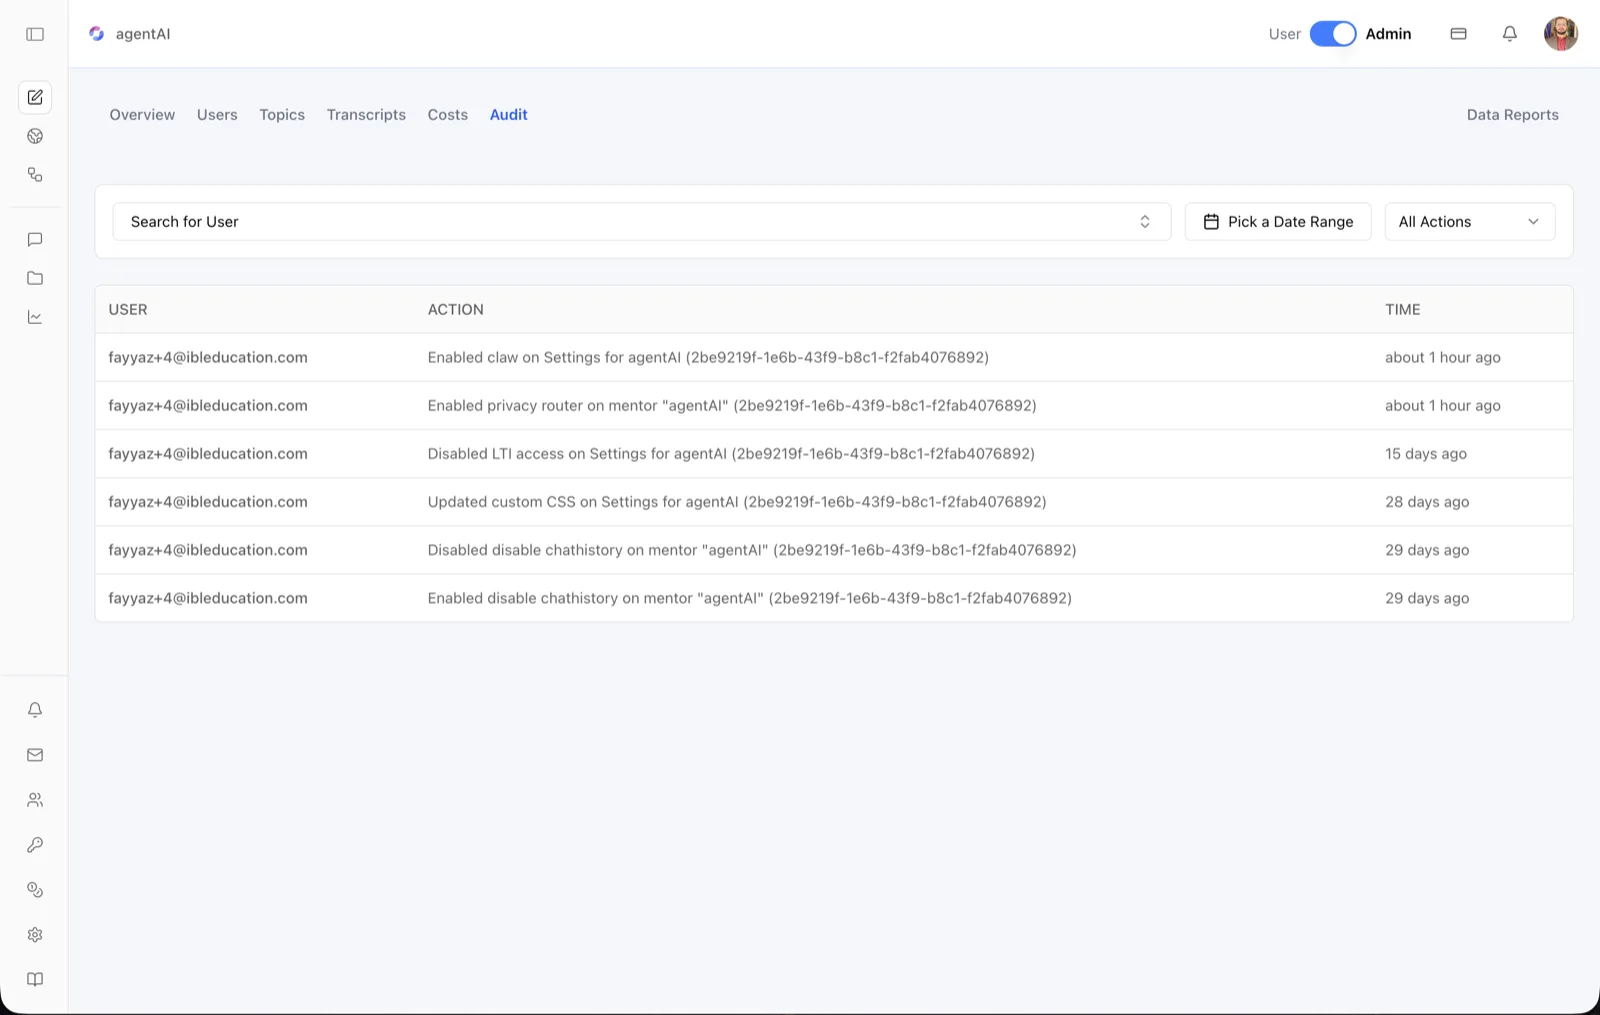This screenshot has width=1600, height=1015.
Task: Click user email in Disabled LTI access row
Action: point(208,454)
